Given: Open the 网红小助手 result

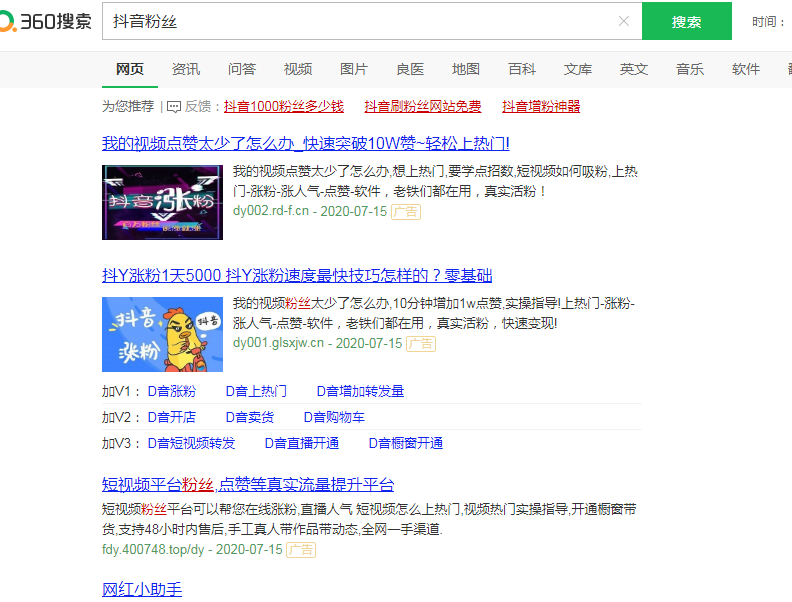Looking at the screenshot, I should pyautogui.click(x=142, y=589).
